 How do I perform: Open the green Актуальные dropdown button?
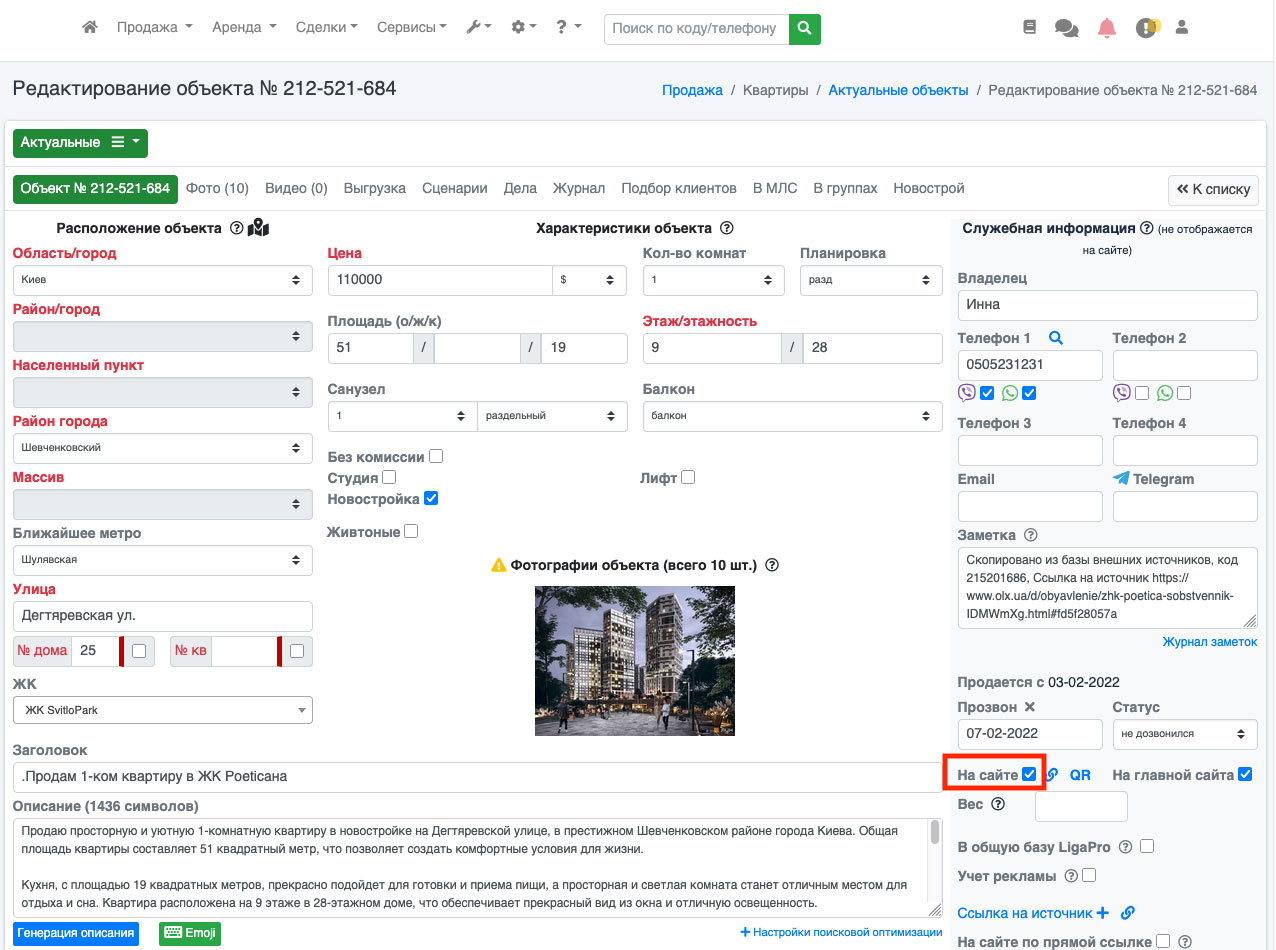pos(80,143)
